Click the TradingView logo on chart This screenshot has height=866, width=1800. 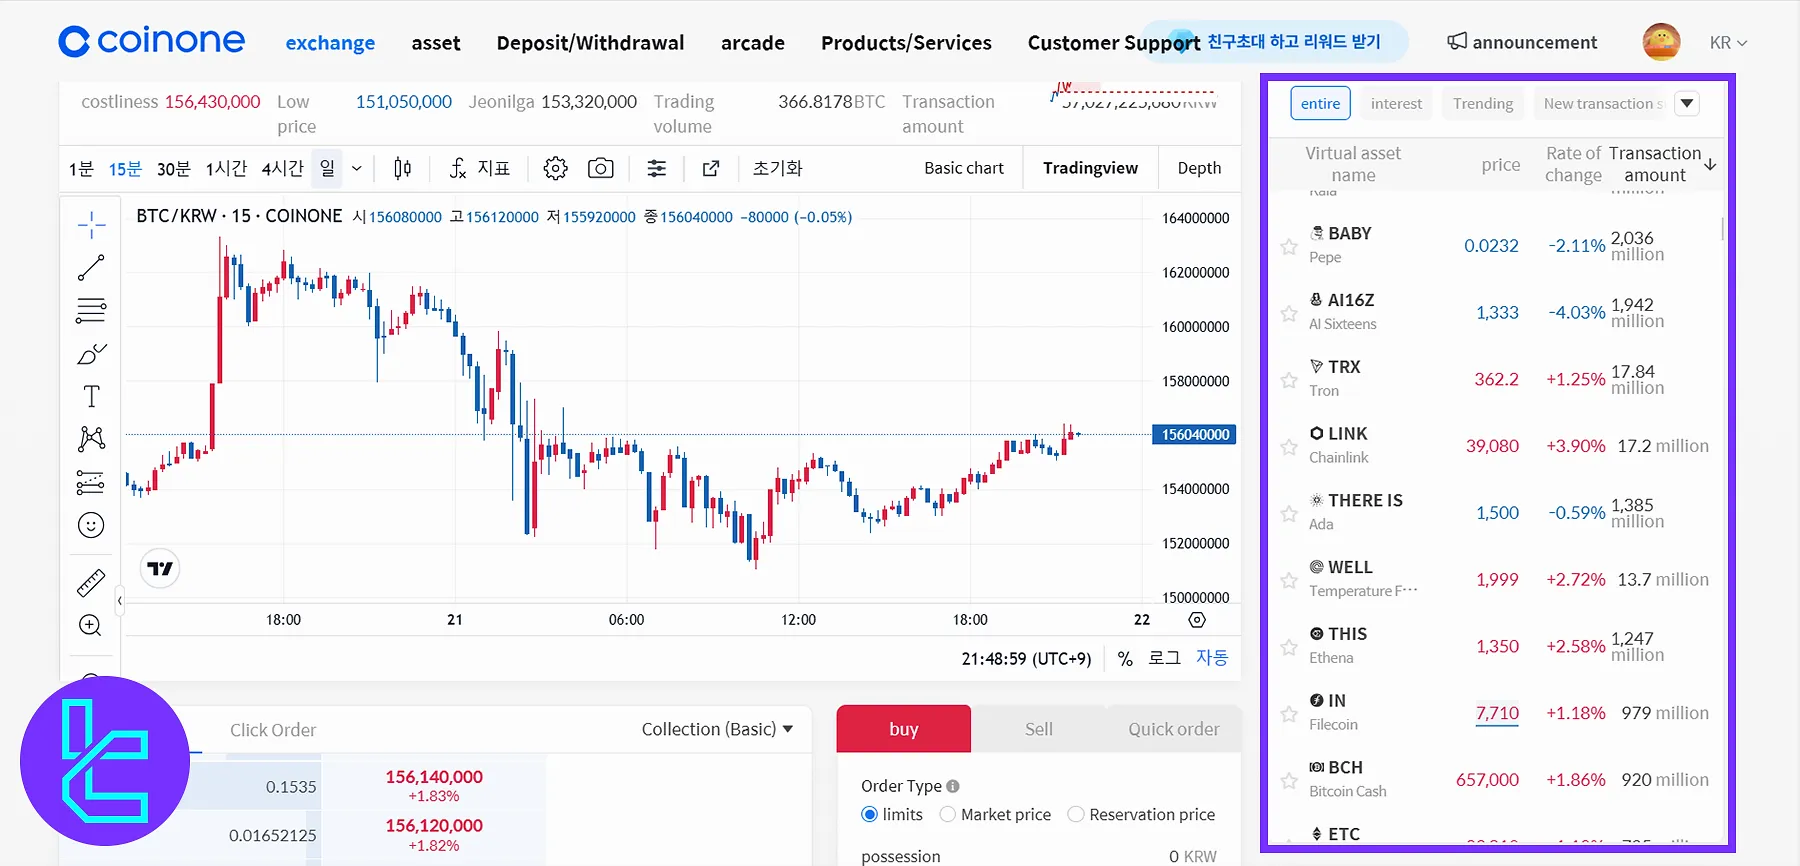point(160,569)
